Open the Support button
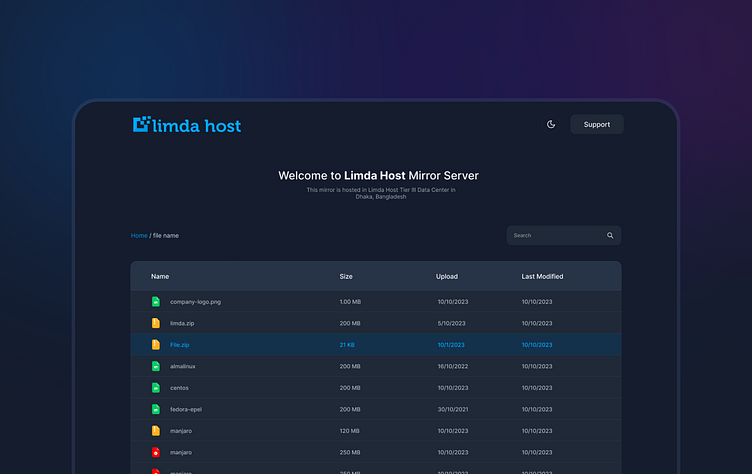The height and width of the screenshot is (474, 752). pyautogui.click(x=597, y=125)
